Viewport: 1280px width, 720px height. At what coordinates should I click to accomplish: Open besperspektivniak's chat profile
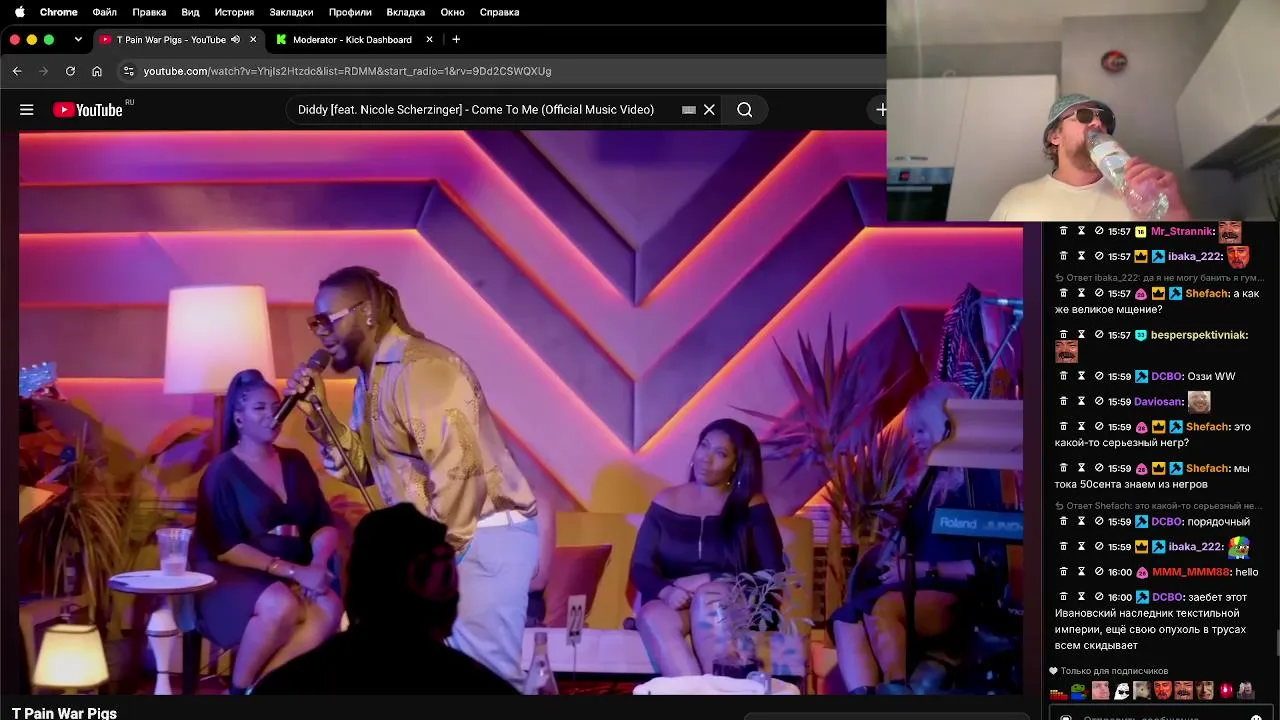pyautogui.click(x=1198, y=335)
